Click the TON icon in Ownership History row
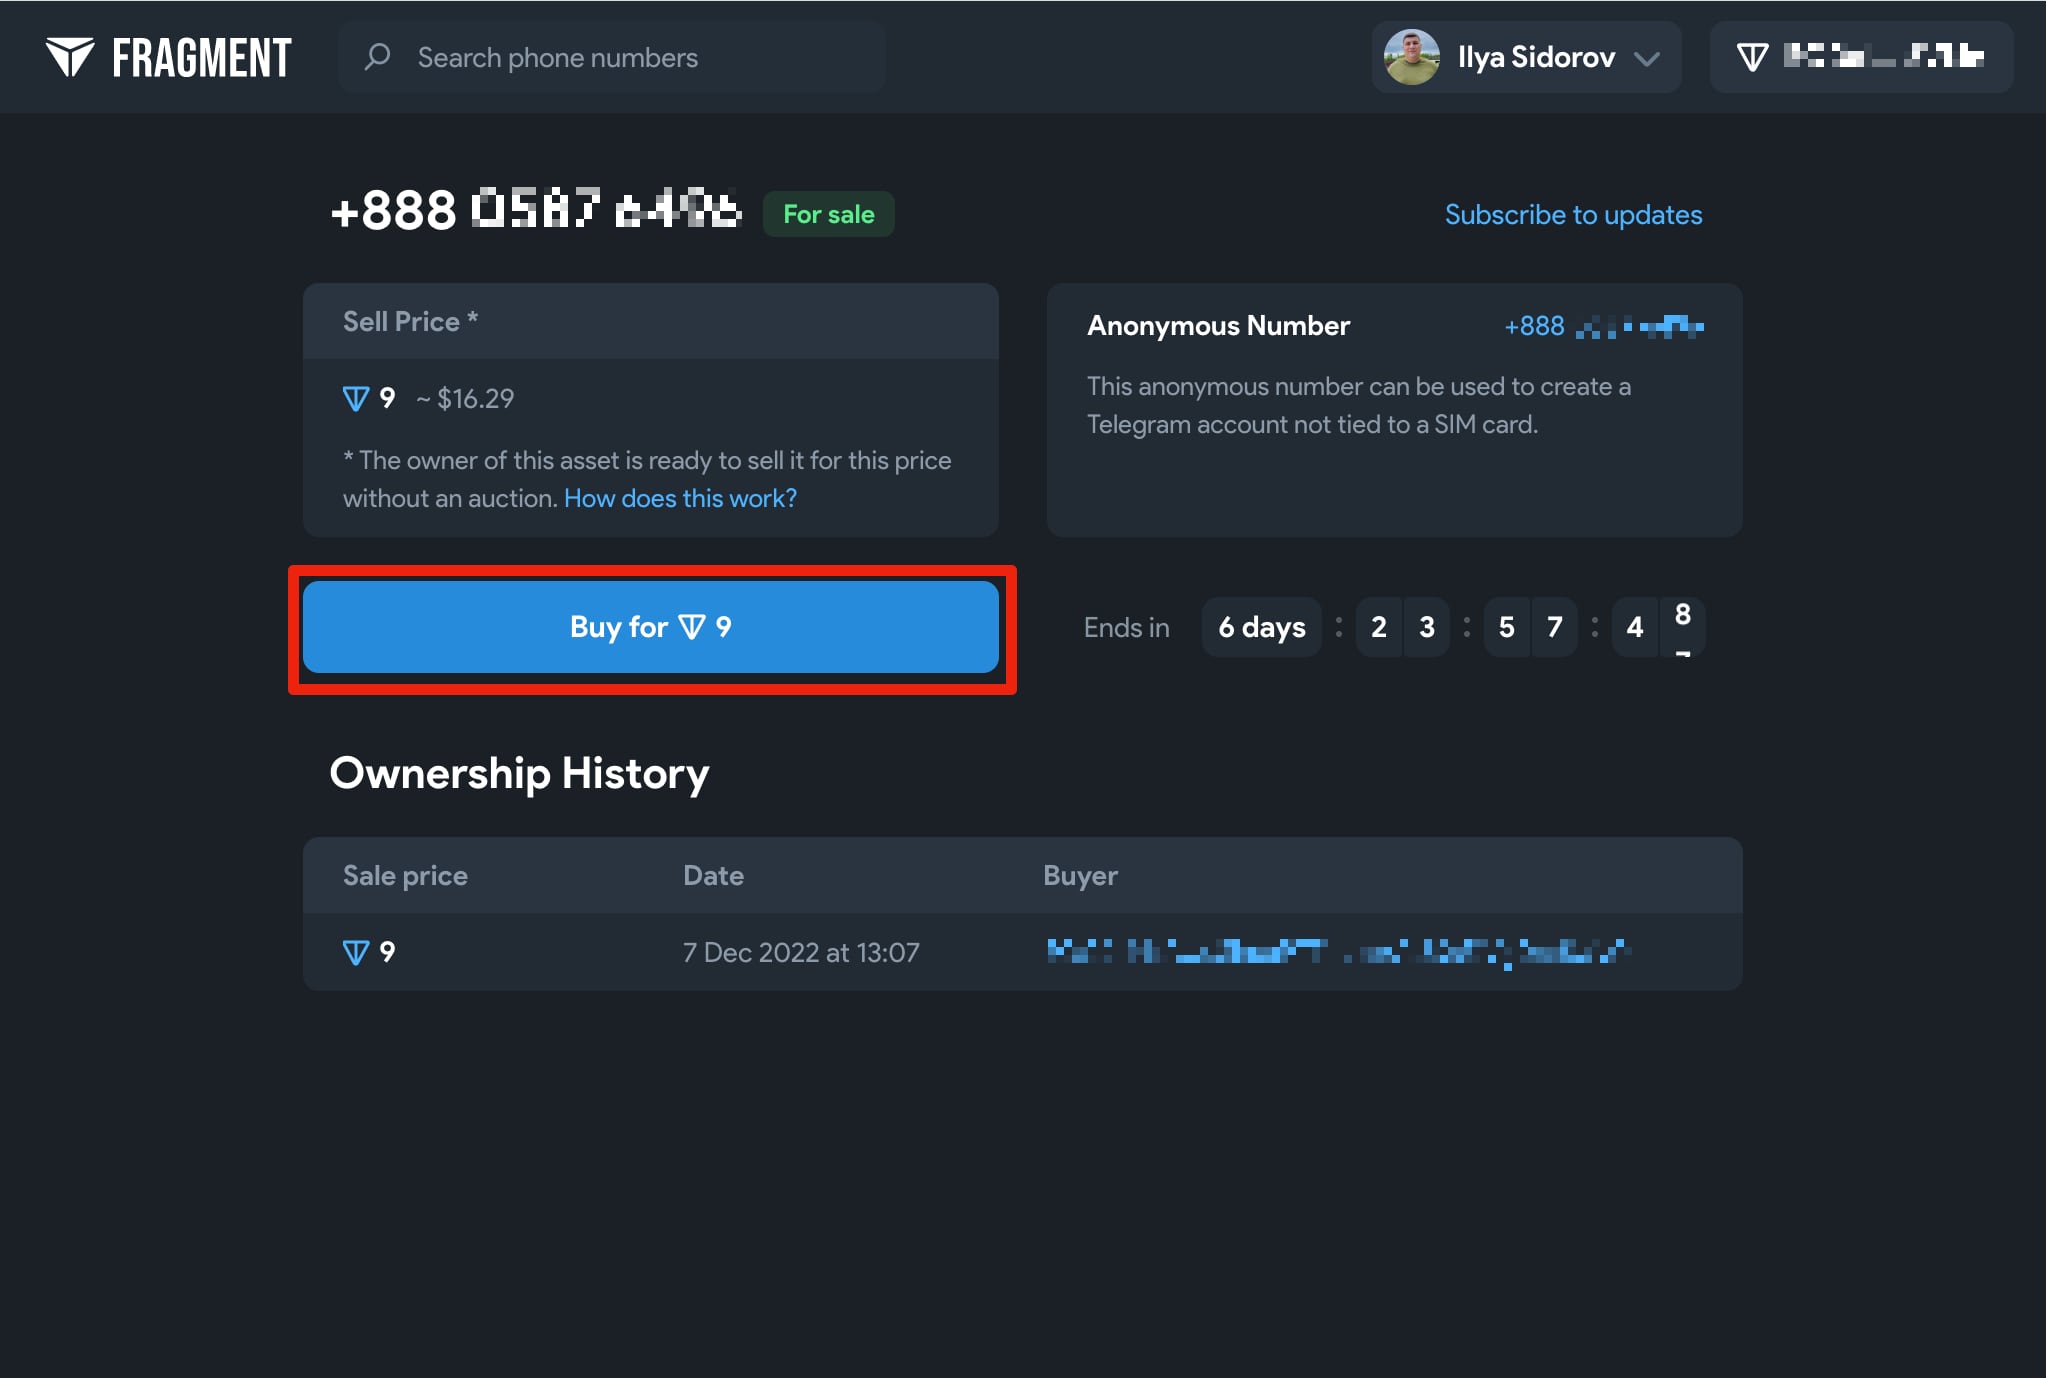The width and height of the screenshot is (2046, 1378). [x=355, y=952]
